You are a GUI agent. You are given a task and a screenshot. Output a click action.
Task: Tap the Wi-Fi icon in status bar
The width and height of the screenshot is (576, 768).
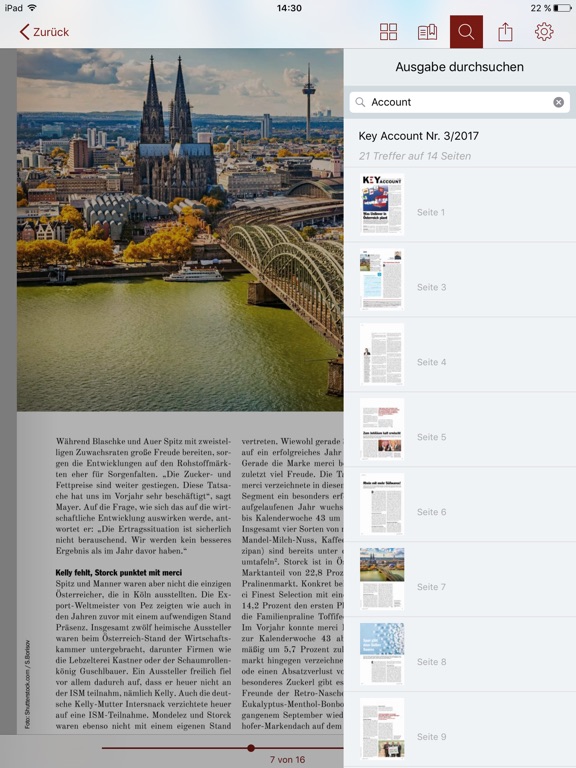pyautogui.click(x=32, y=7)
